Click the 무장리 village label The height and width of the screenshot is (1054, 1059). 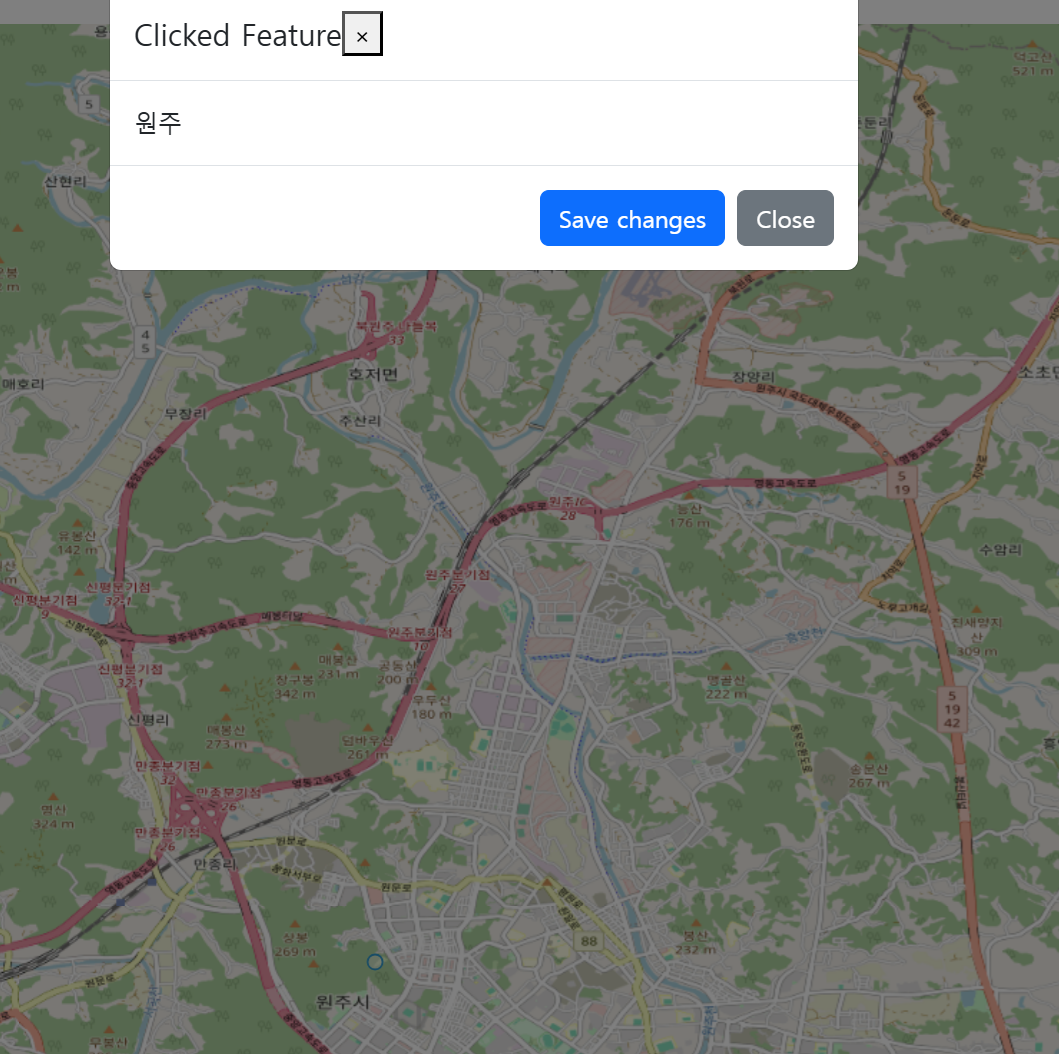point(185,413)
